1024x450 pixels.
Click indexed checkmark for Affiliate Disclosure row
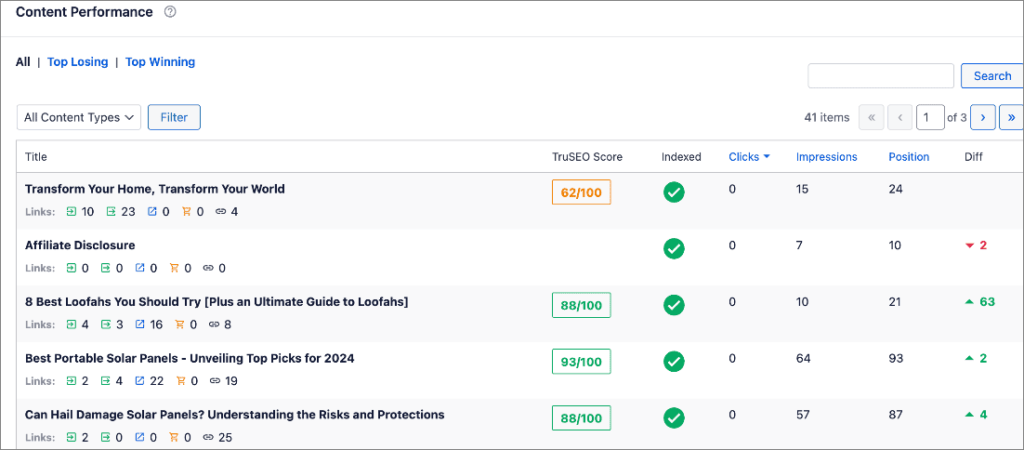point(674,248)
